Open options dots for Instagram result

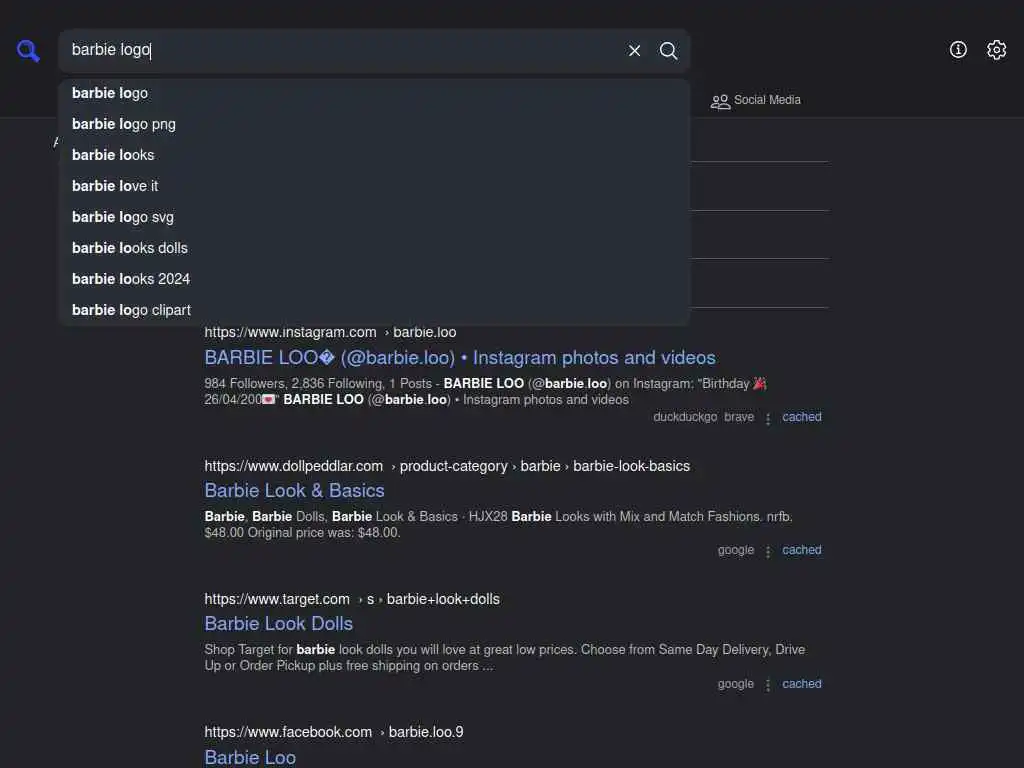point(768,418)
